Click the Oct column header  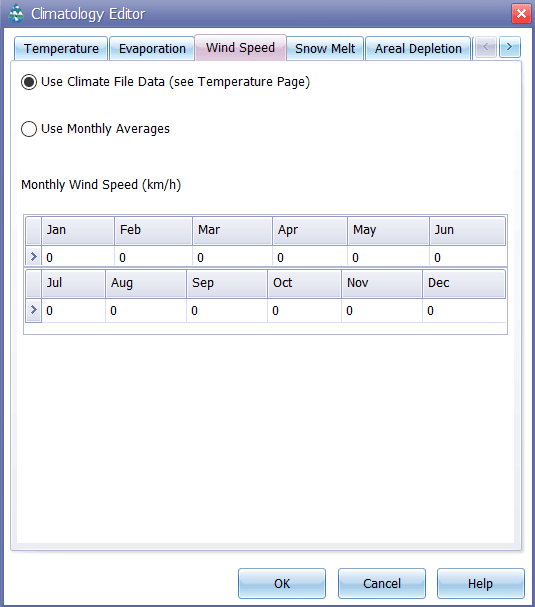coord(305,283)
